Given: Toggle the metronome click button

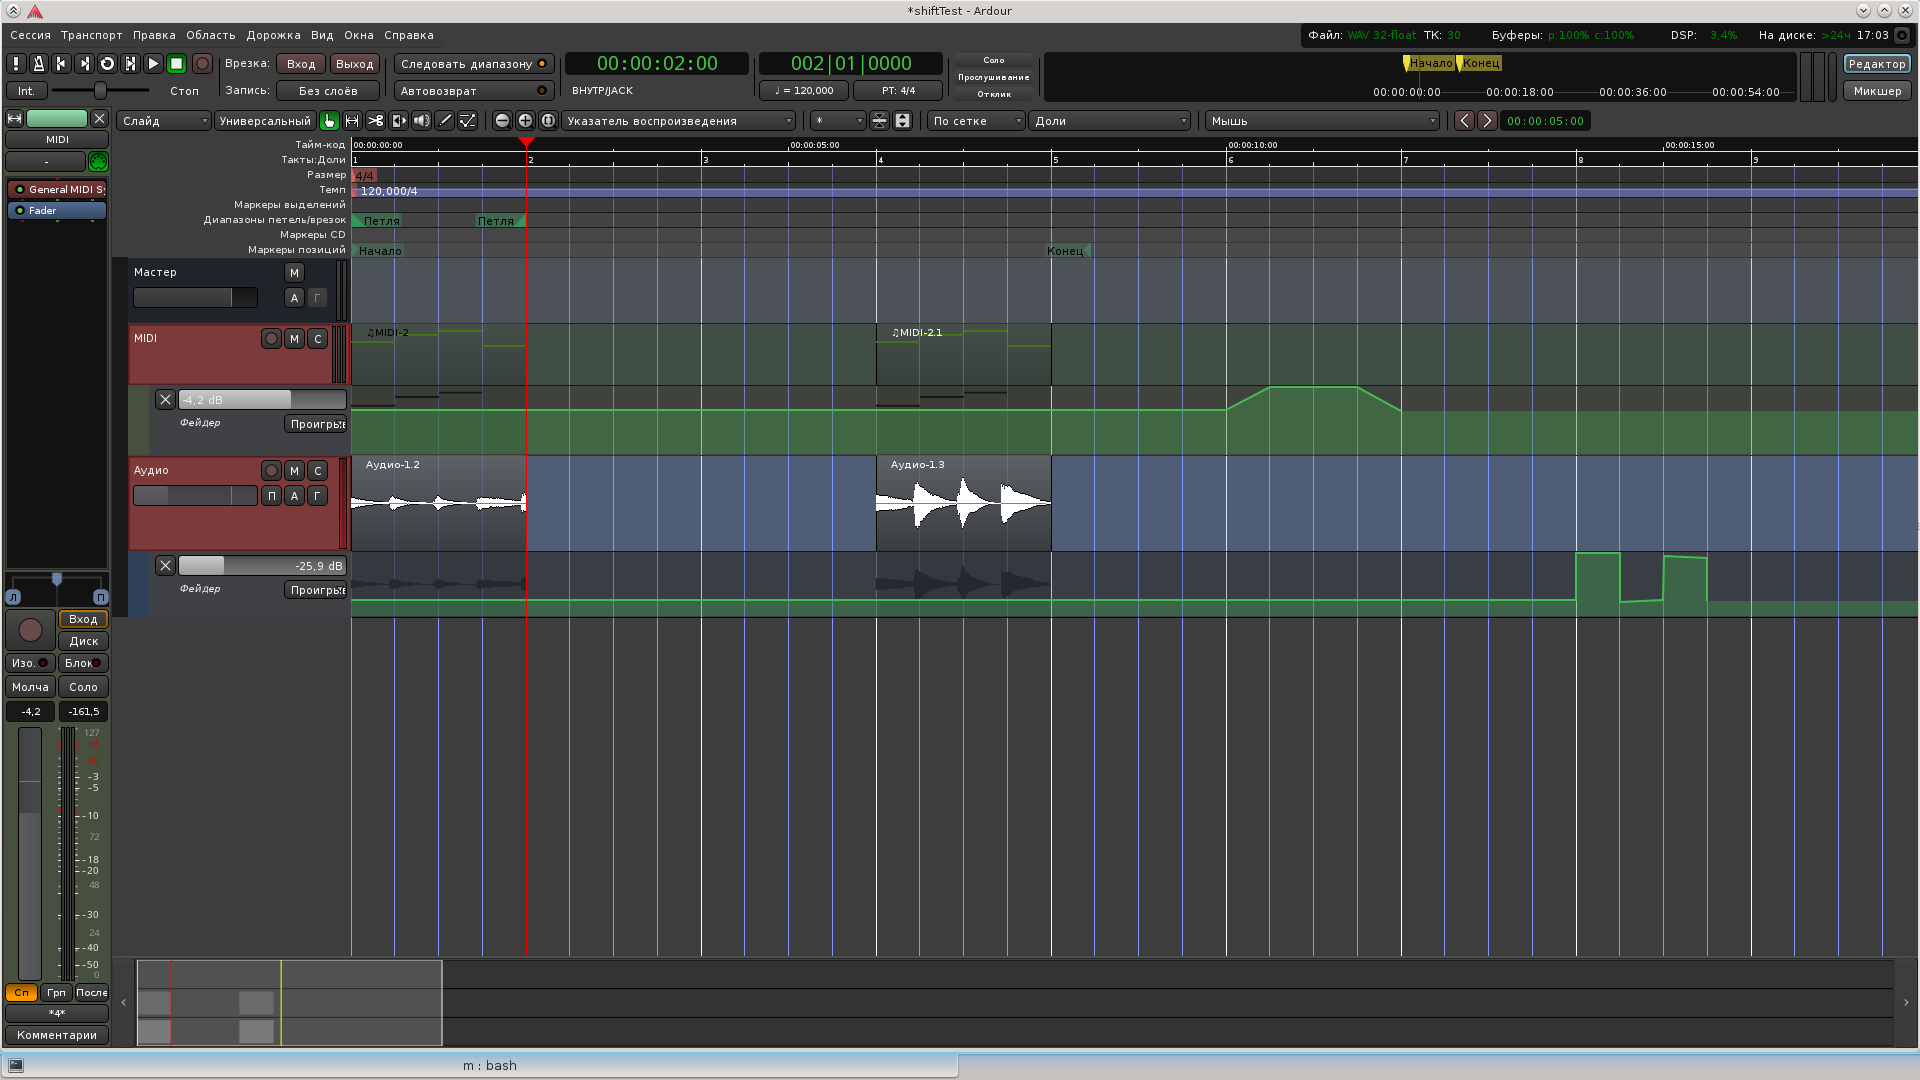Looking at the screenshot, I should [38, 64].
